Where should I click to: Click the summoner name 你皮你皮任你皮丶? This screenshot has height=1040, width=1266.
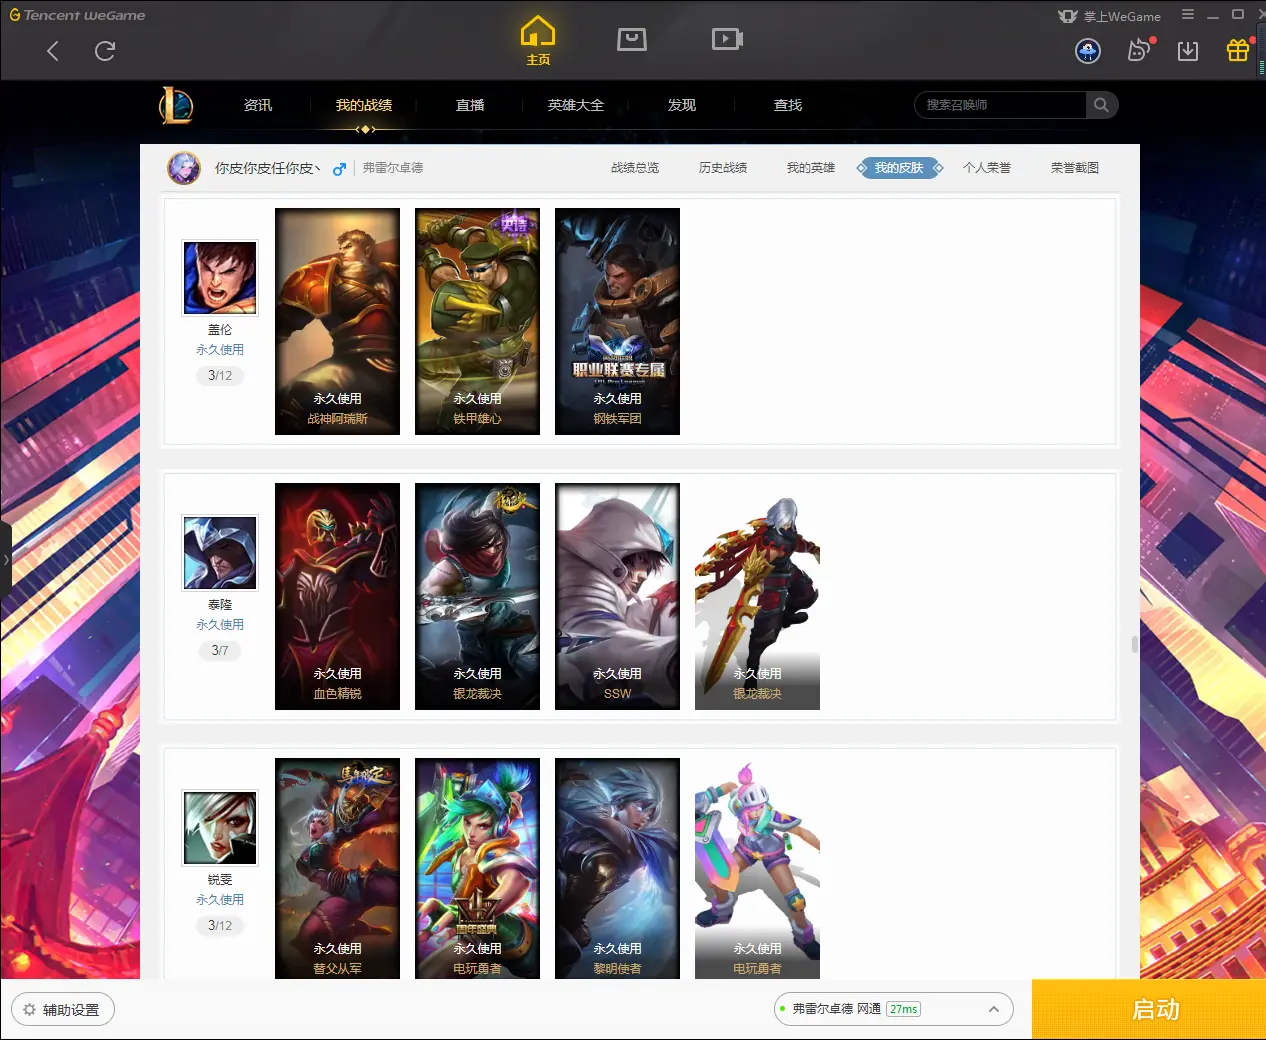268,168
